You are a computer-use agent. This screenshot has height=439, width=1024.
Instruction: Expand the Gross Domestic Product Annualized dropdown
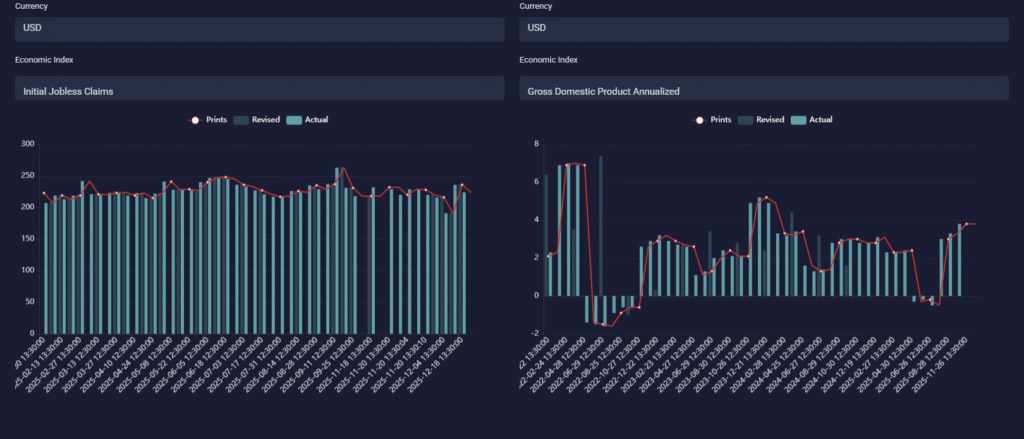pyautogui.click(x=764, y=90)
